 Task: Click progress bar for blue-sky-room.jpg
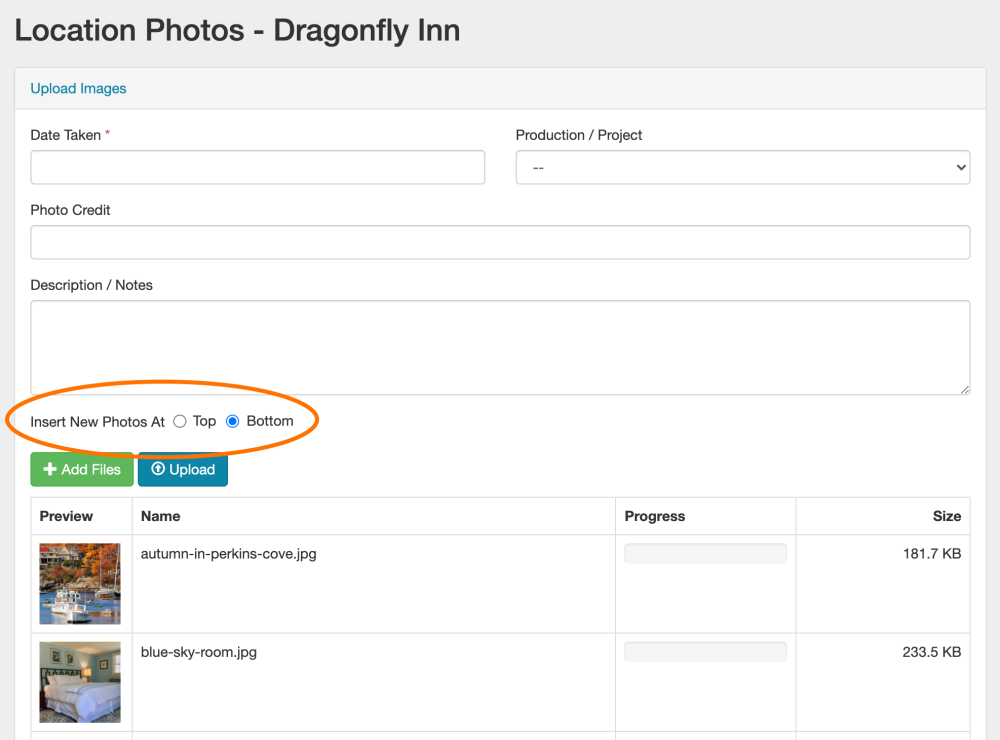coord(705,652)
